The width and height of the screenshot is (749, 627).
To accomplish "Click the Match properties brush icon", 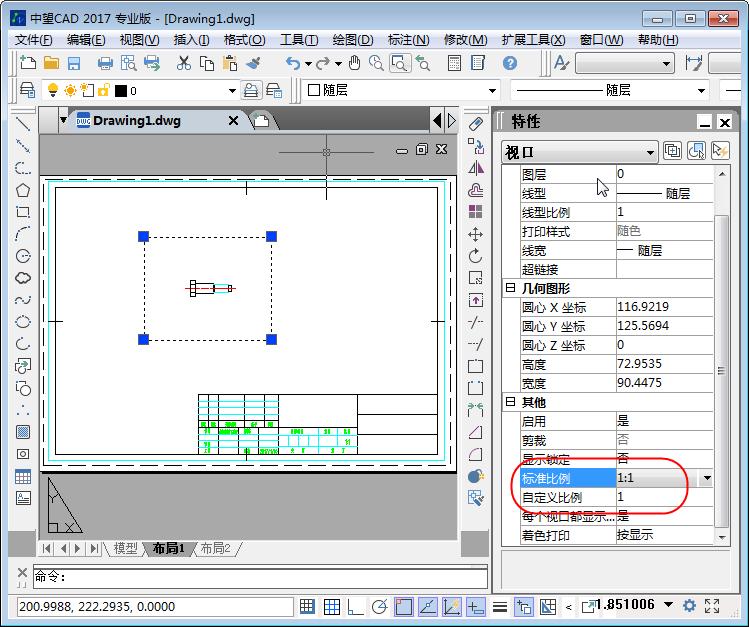I will click(254, 63).
